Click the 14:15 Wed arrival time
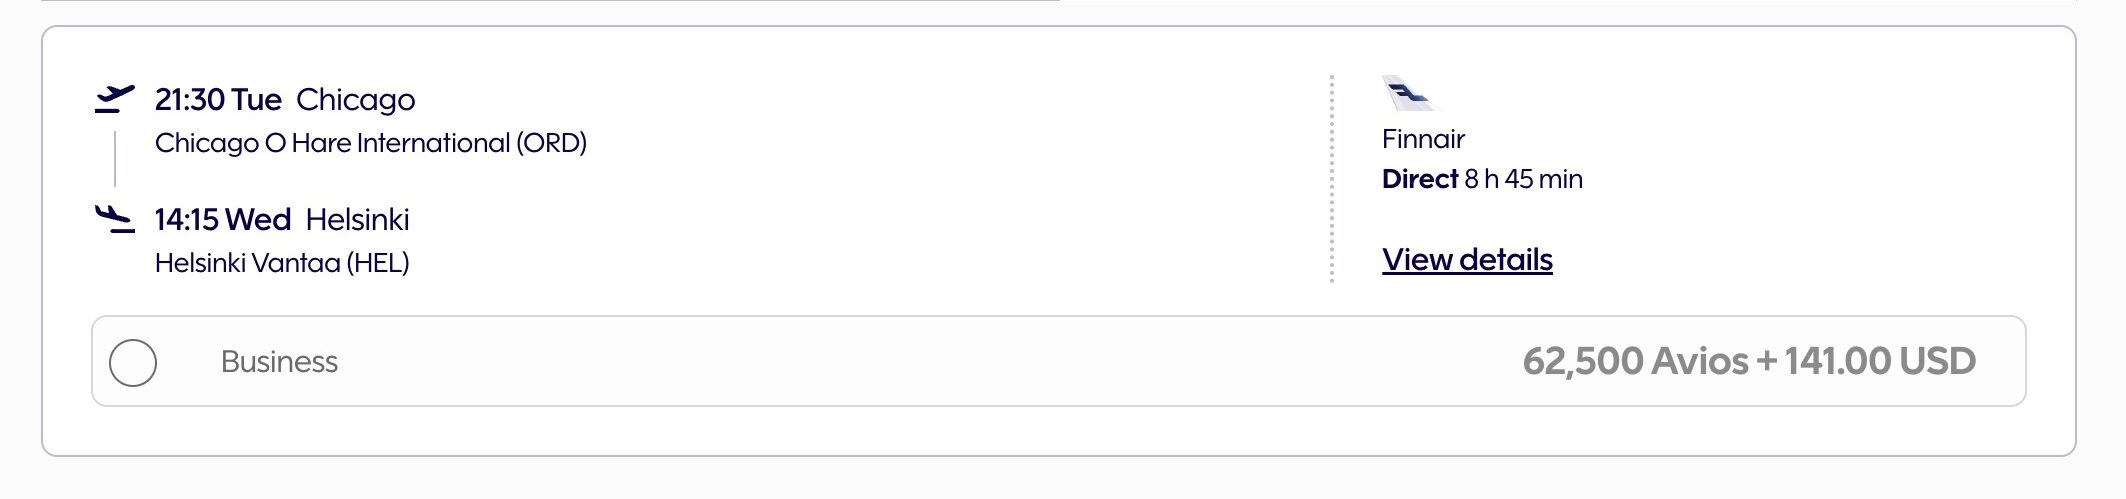This screenshot has width=2126, height=499. tap(222, 220)
